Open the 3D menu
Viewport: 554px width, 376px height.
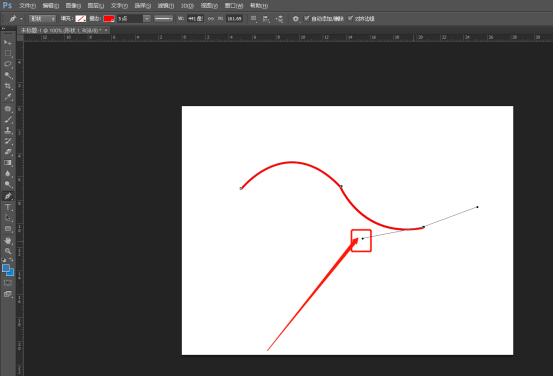point(187,6)
